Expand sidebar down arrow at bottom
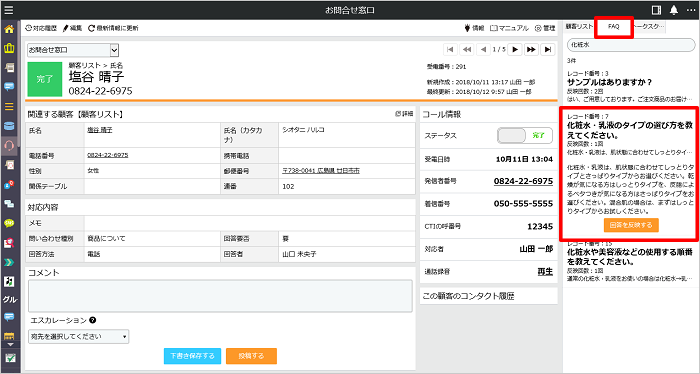 coord(10,345)
